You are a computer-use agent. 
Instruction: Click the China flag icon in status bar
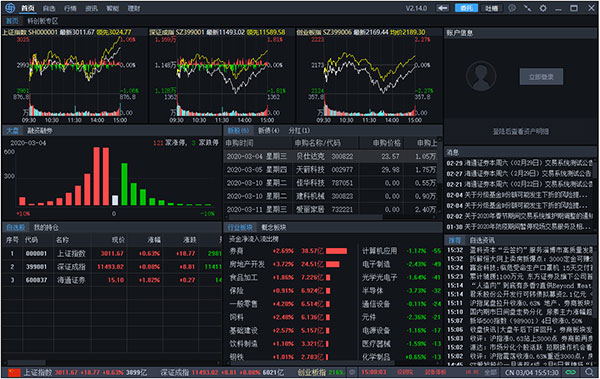click(x=14, y=372)
